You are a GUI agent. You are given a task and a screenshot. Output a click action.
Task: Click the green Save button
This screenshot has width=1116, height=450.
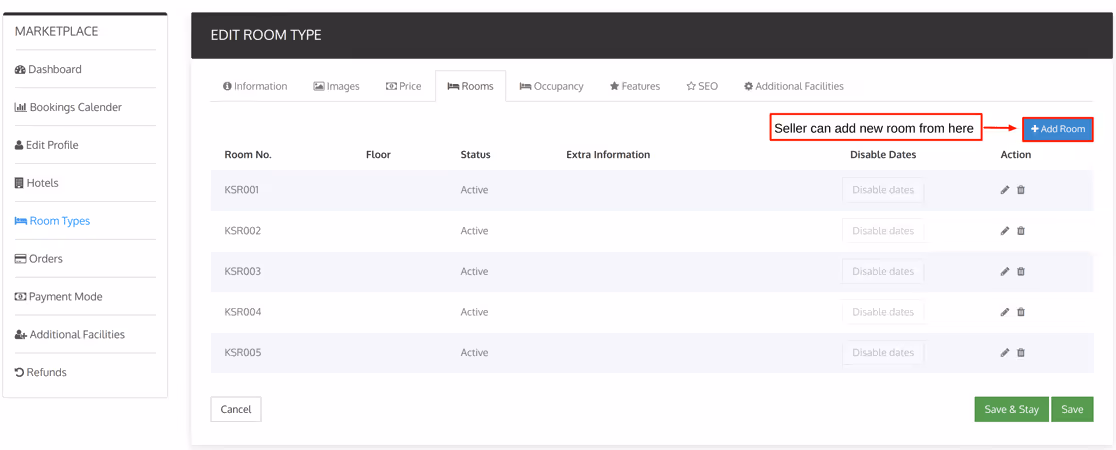[1072, 409]
